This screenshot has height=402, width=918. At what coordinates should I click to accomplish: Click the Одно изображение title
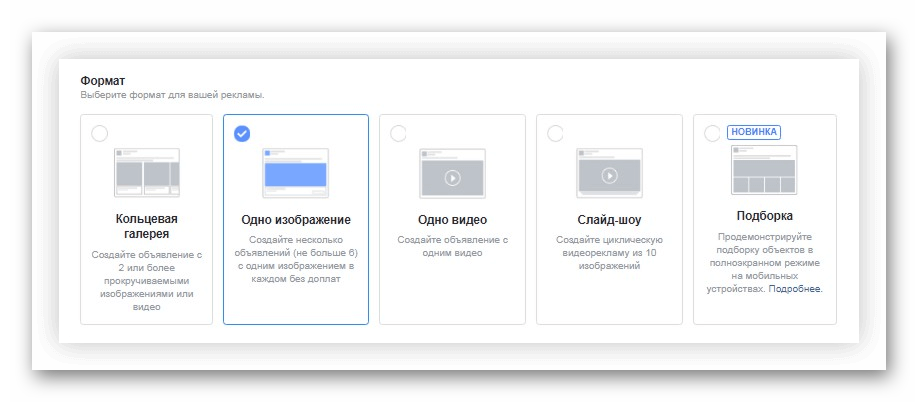point(296,220)
